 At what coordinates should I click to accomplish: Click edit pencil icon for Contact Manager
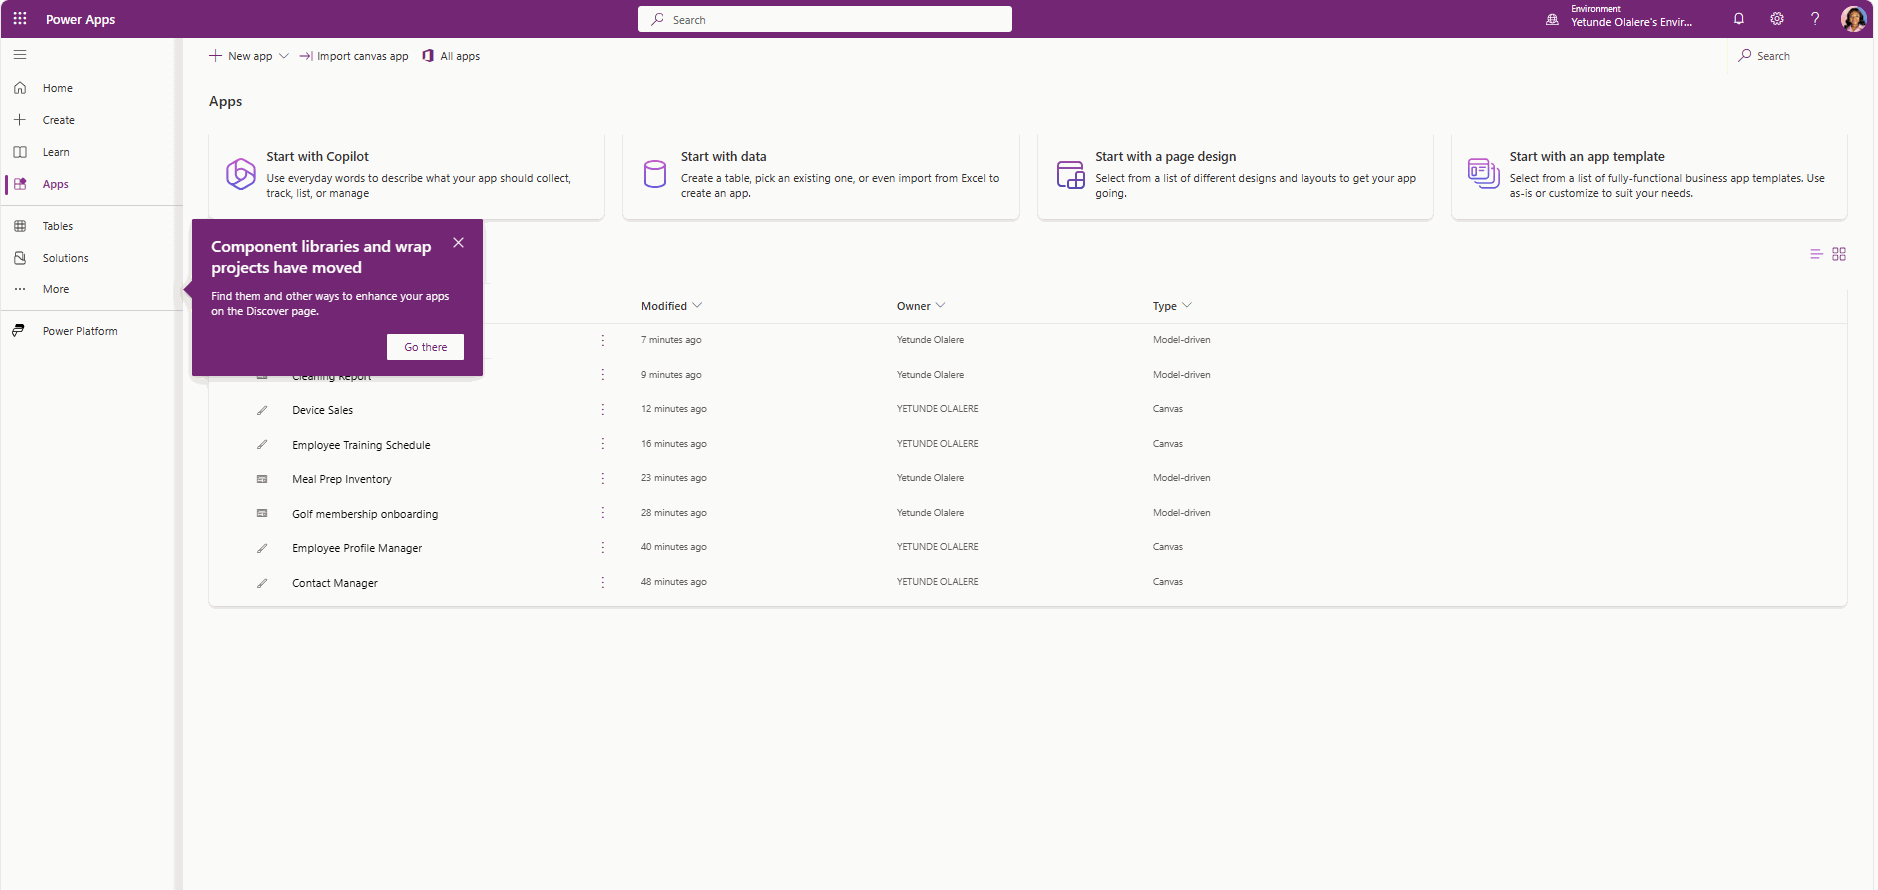262,583
